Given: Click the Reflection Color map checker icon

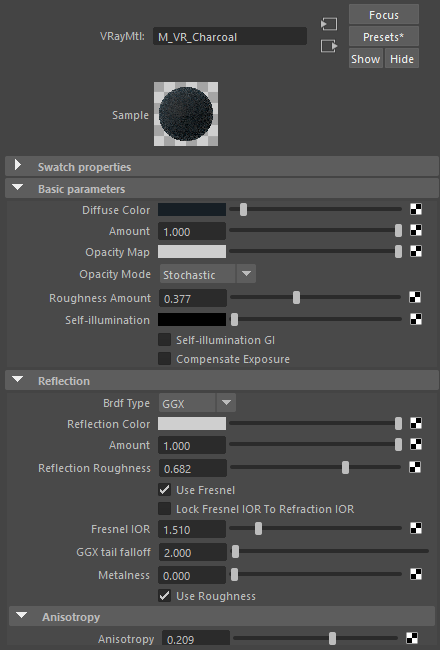Looking at the screenshot, I should 416,423.
